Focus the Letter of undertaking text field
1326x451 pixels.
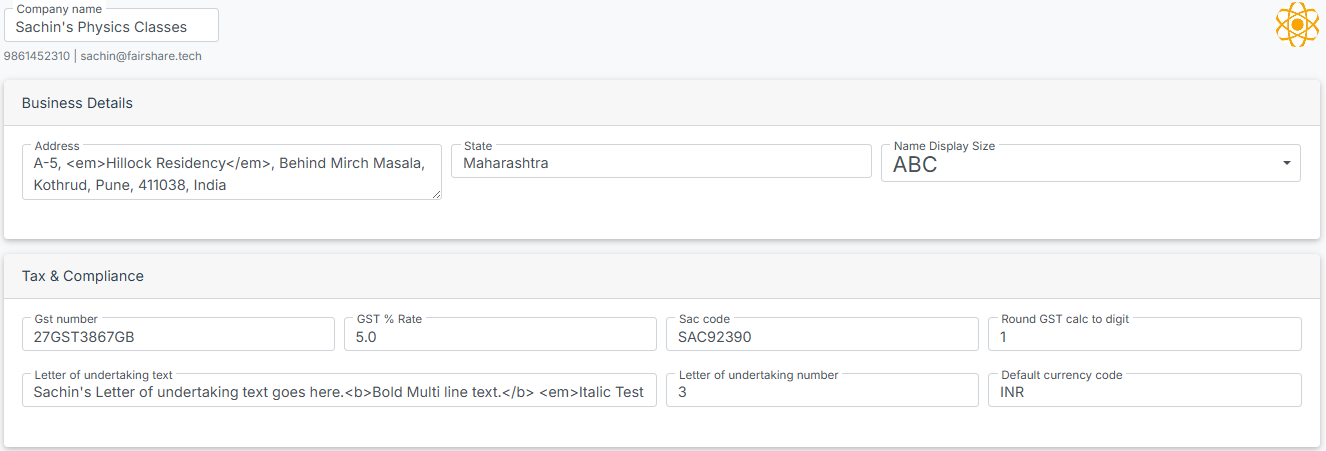tap(339, 392)
